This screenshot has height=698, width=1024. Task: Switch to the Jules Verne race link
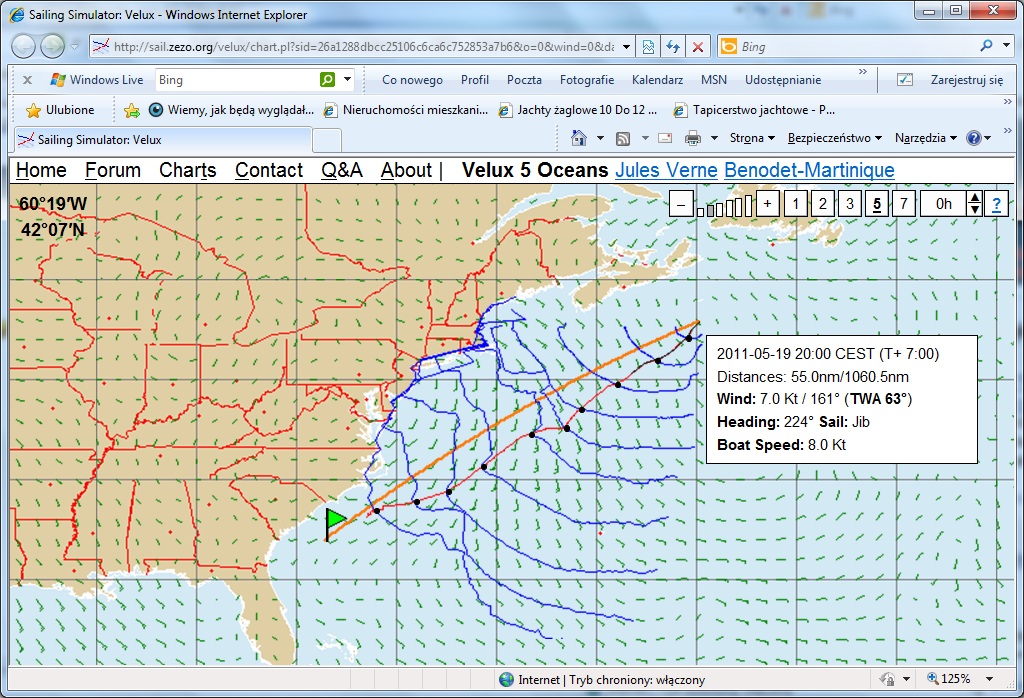[x=666, y=170]
